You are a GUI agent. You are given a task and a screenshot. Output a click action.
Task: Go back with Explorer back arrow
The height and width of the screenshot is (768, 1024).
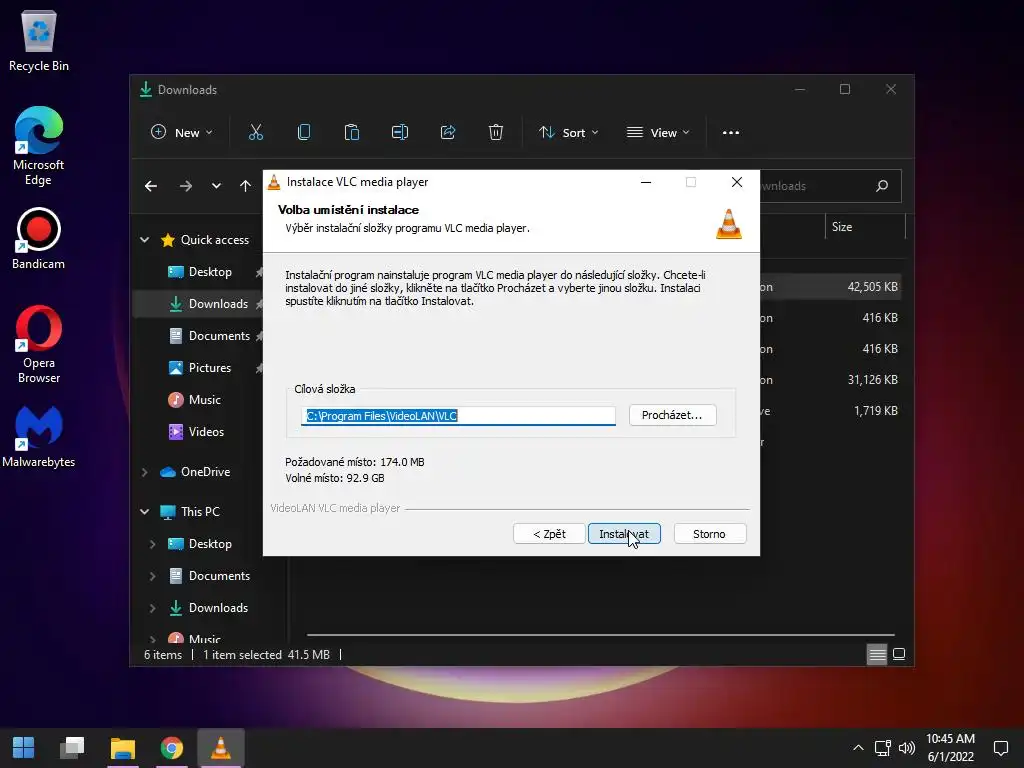(x=151, y=186)
